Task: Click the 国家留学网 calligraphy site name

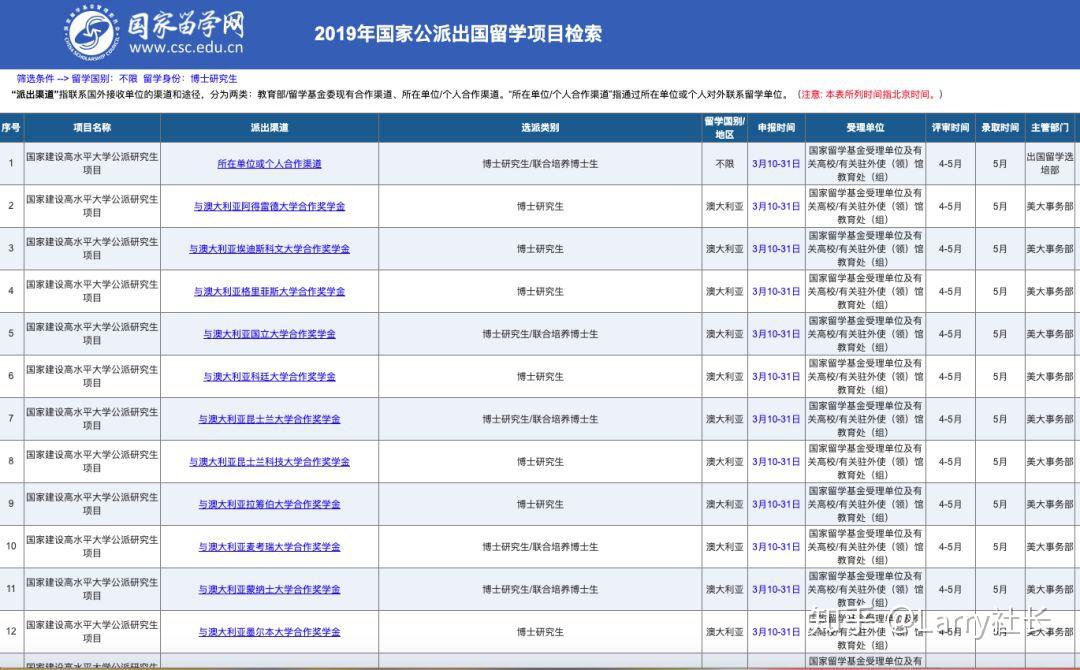Action: (x=186, y=23)
